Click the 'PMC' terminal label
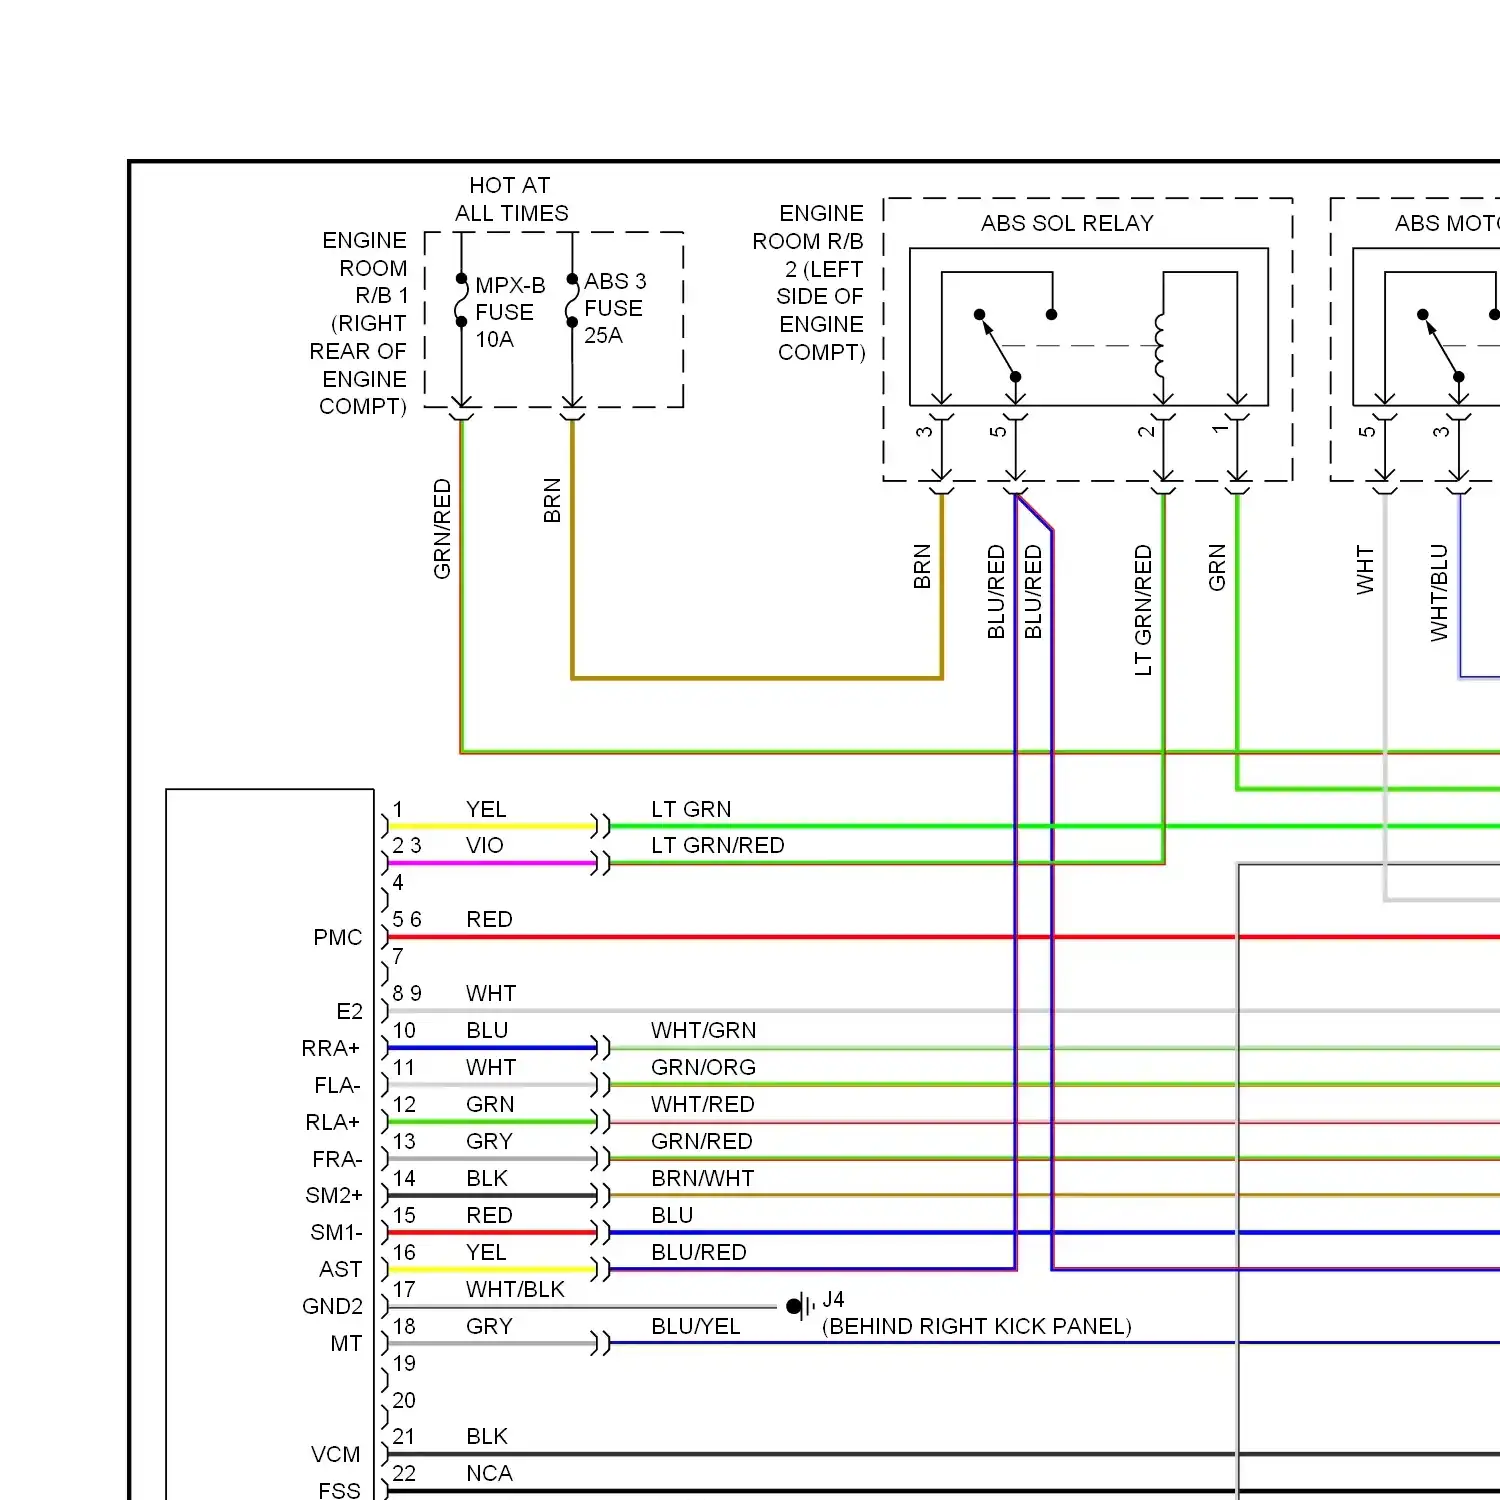The width and height of the screenshot is (1500, 1500). point(338,937)
